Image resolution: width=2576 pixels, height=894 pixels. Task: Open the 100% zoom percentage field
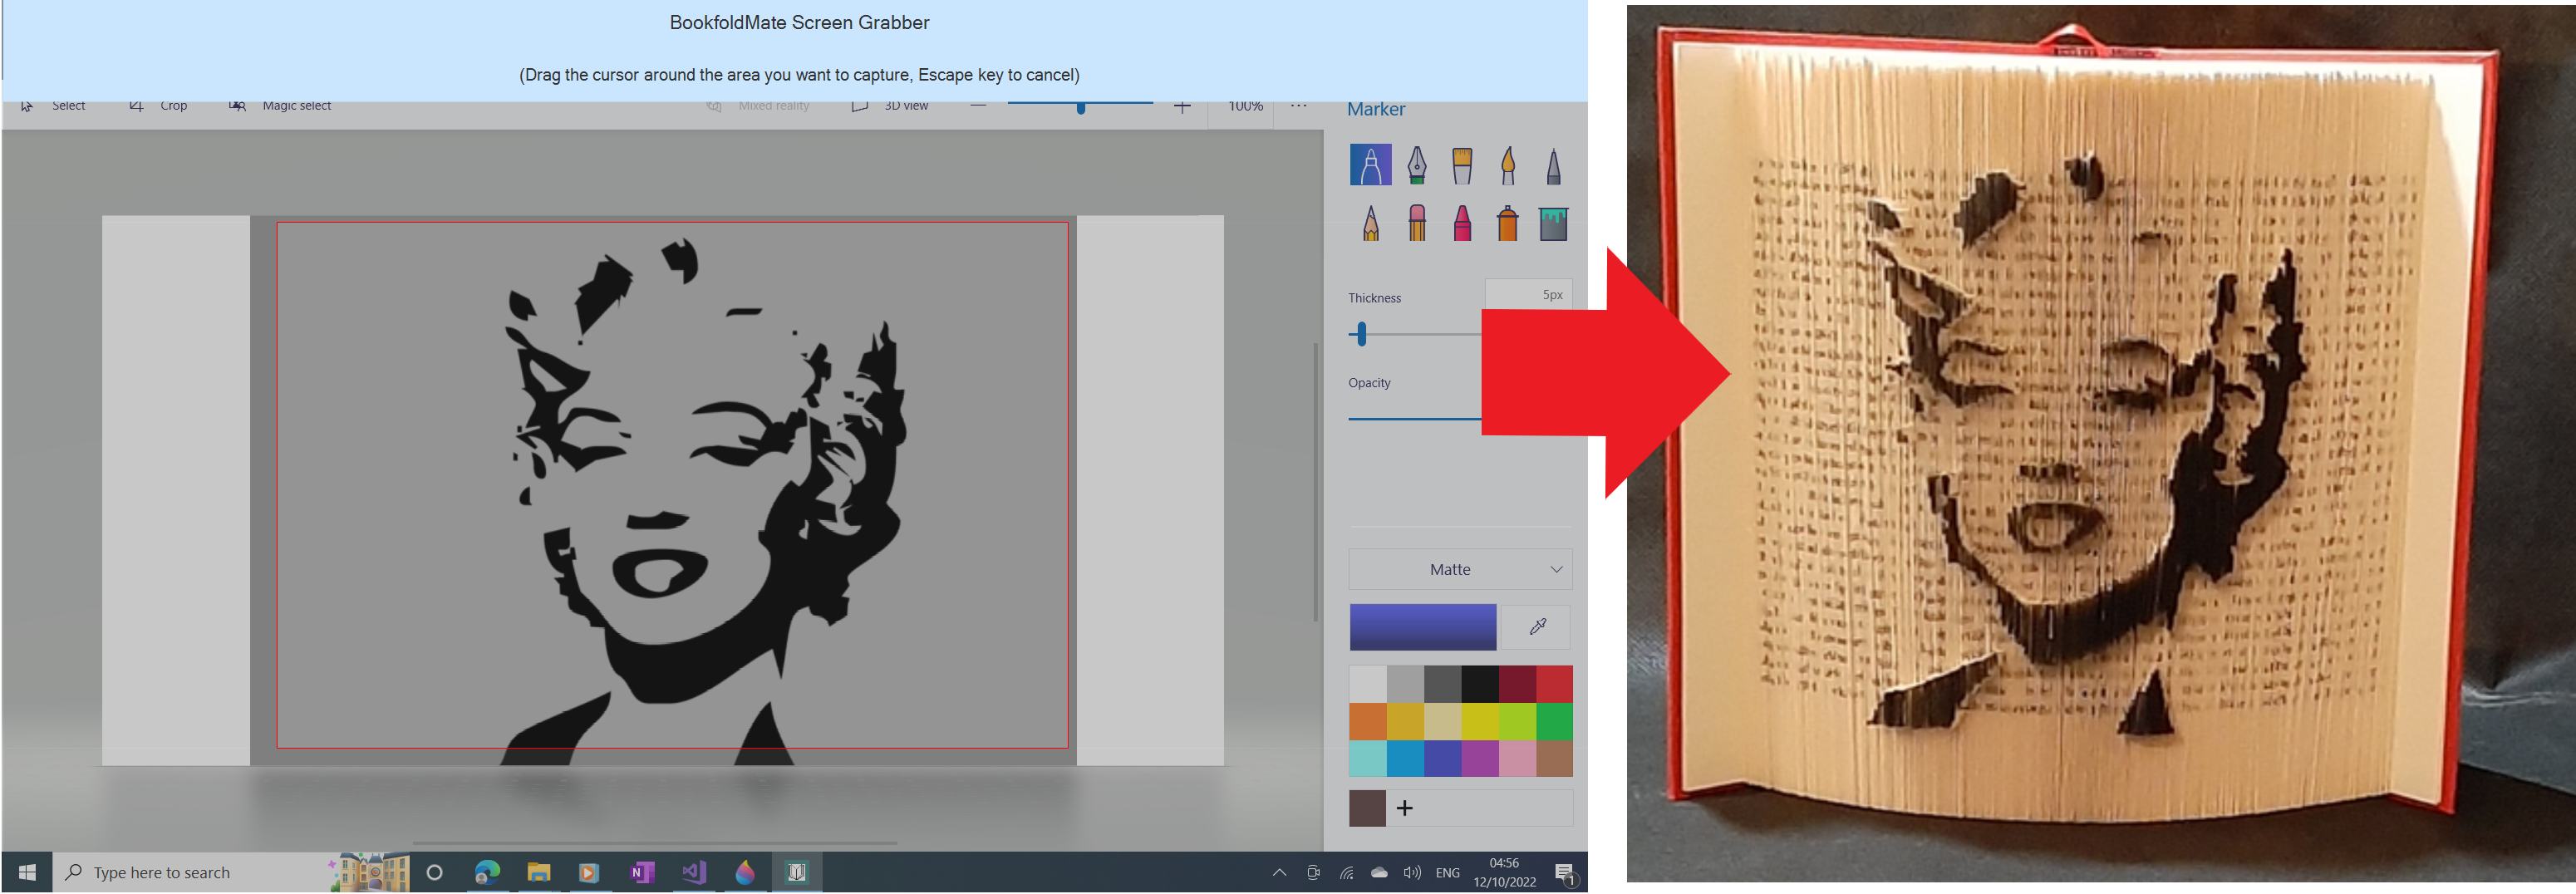coord(1245,106)
